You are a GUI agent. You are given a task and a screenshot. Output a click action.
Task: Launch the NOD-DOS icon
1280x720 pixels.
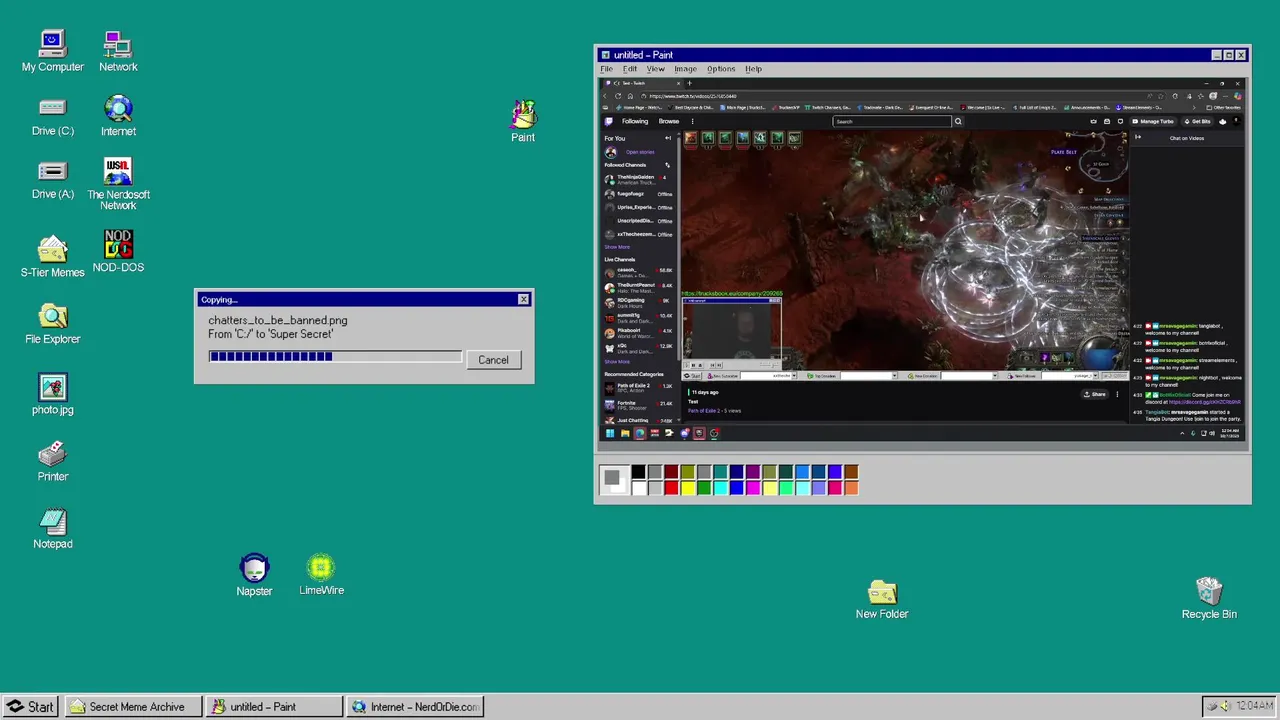coord(118,251)
